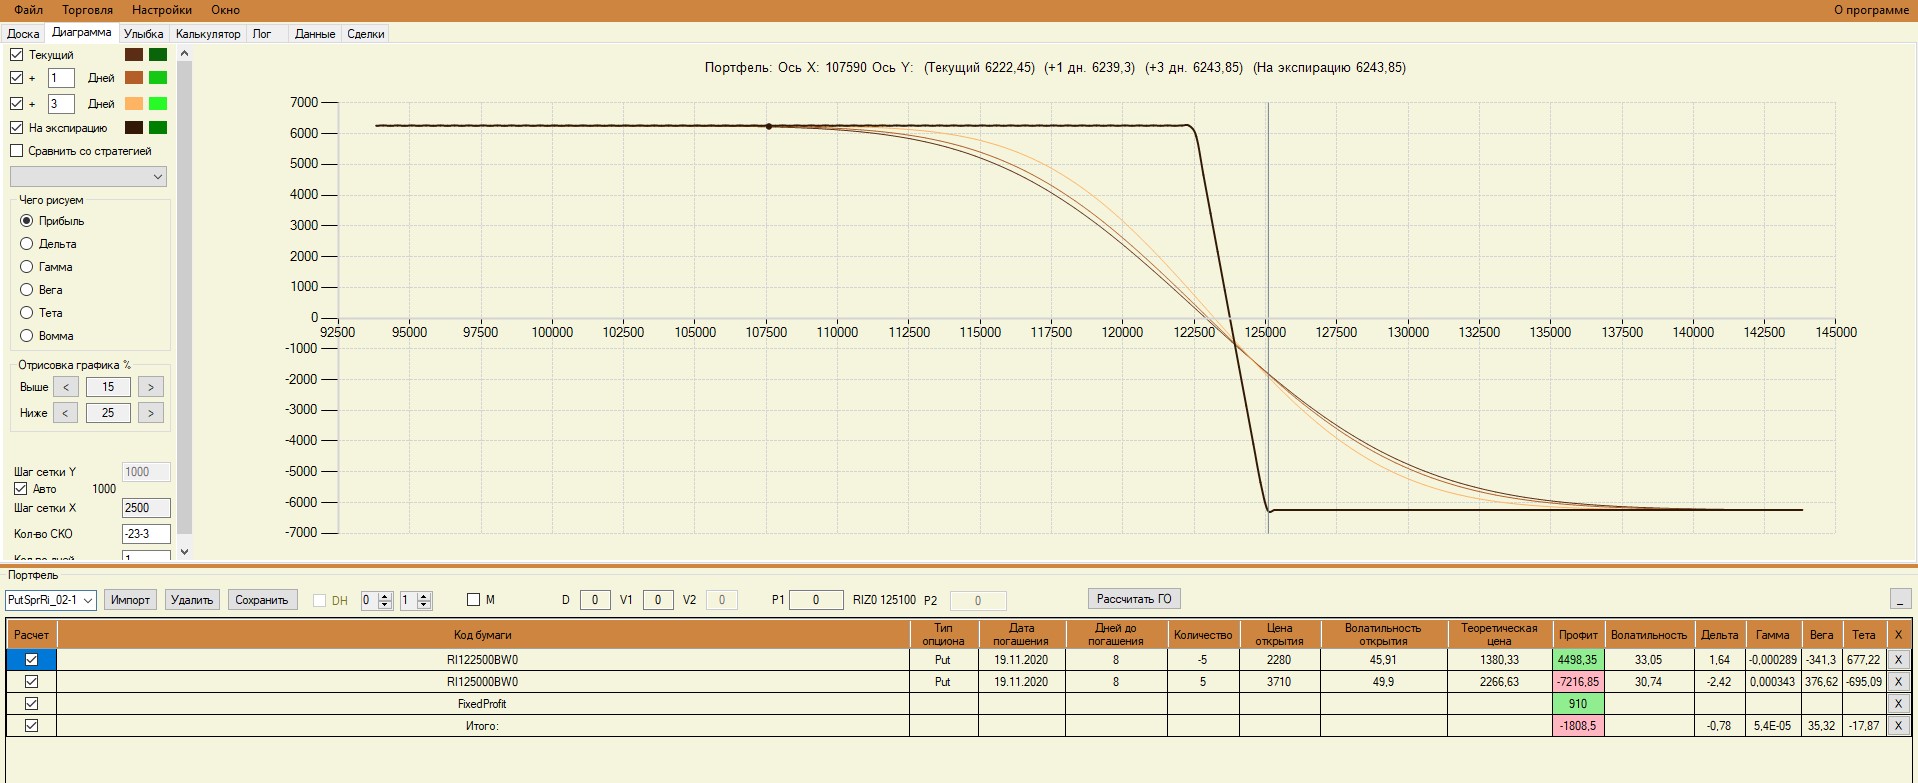Toggle Авто grid step checkbox
The width and height of the screenshot is (1918, 783).
click(x=21, y=489)
